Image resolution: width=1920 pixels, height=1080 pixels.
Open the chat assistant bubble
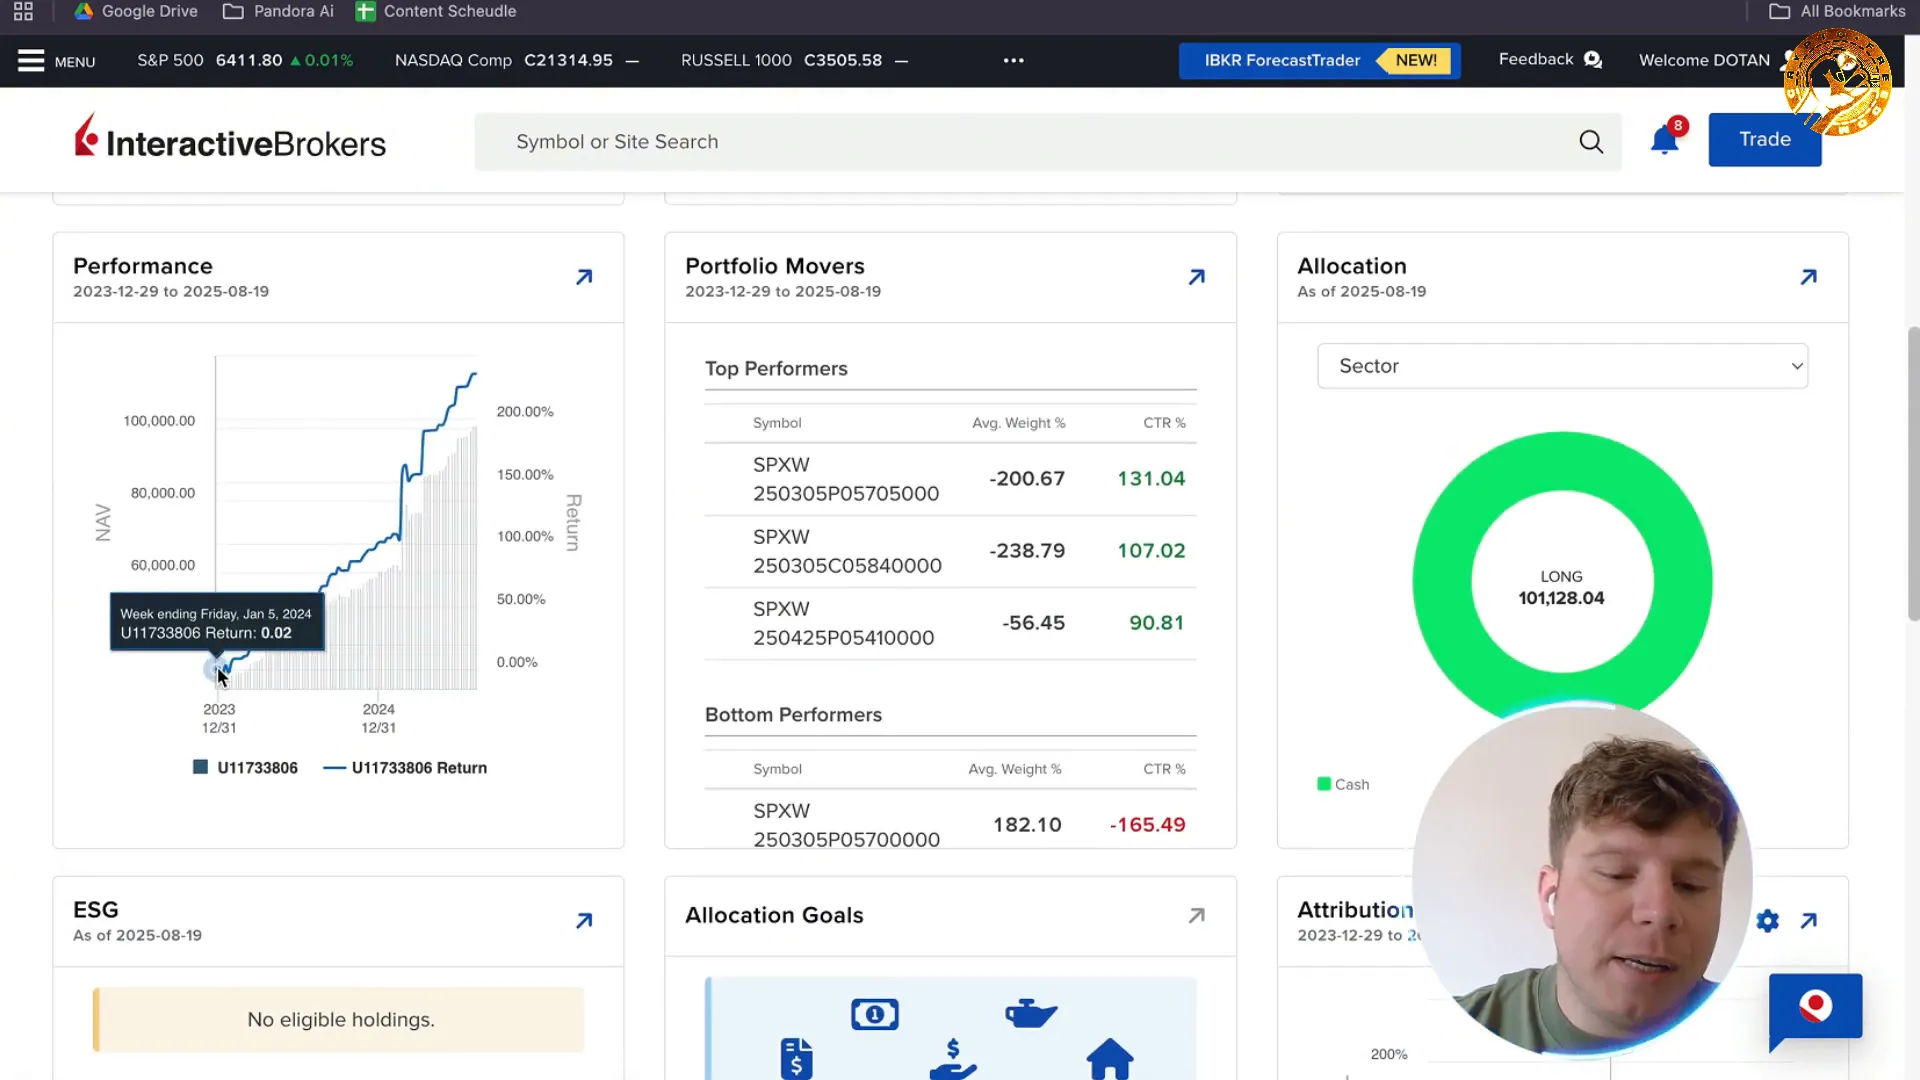1815,1010
